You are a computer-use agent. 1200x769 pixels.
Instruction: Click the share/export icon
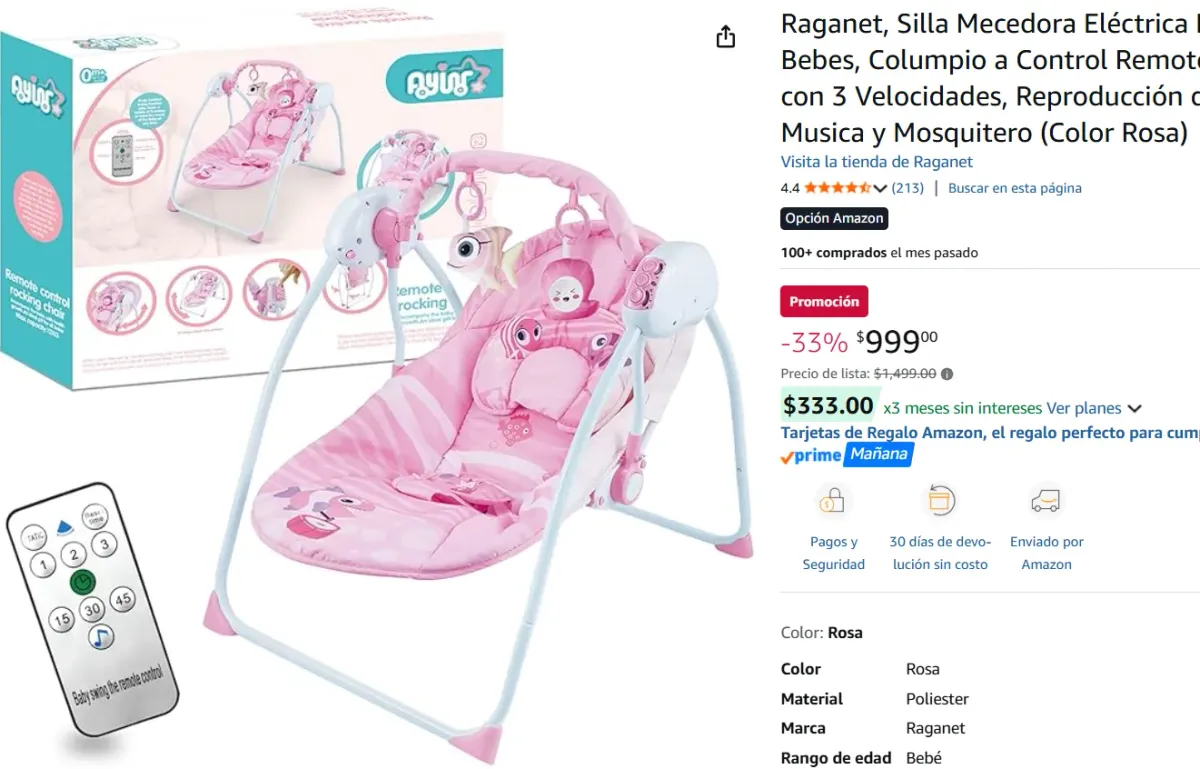(724, 36)
